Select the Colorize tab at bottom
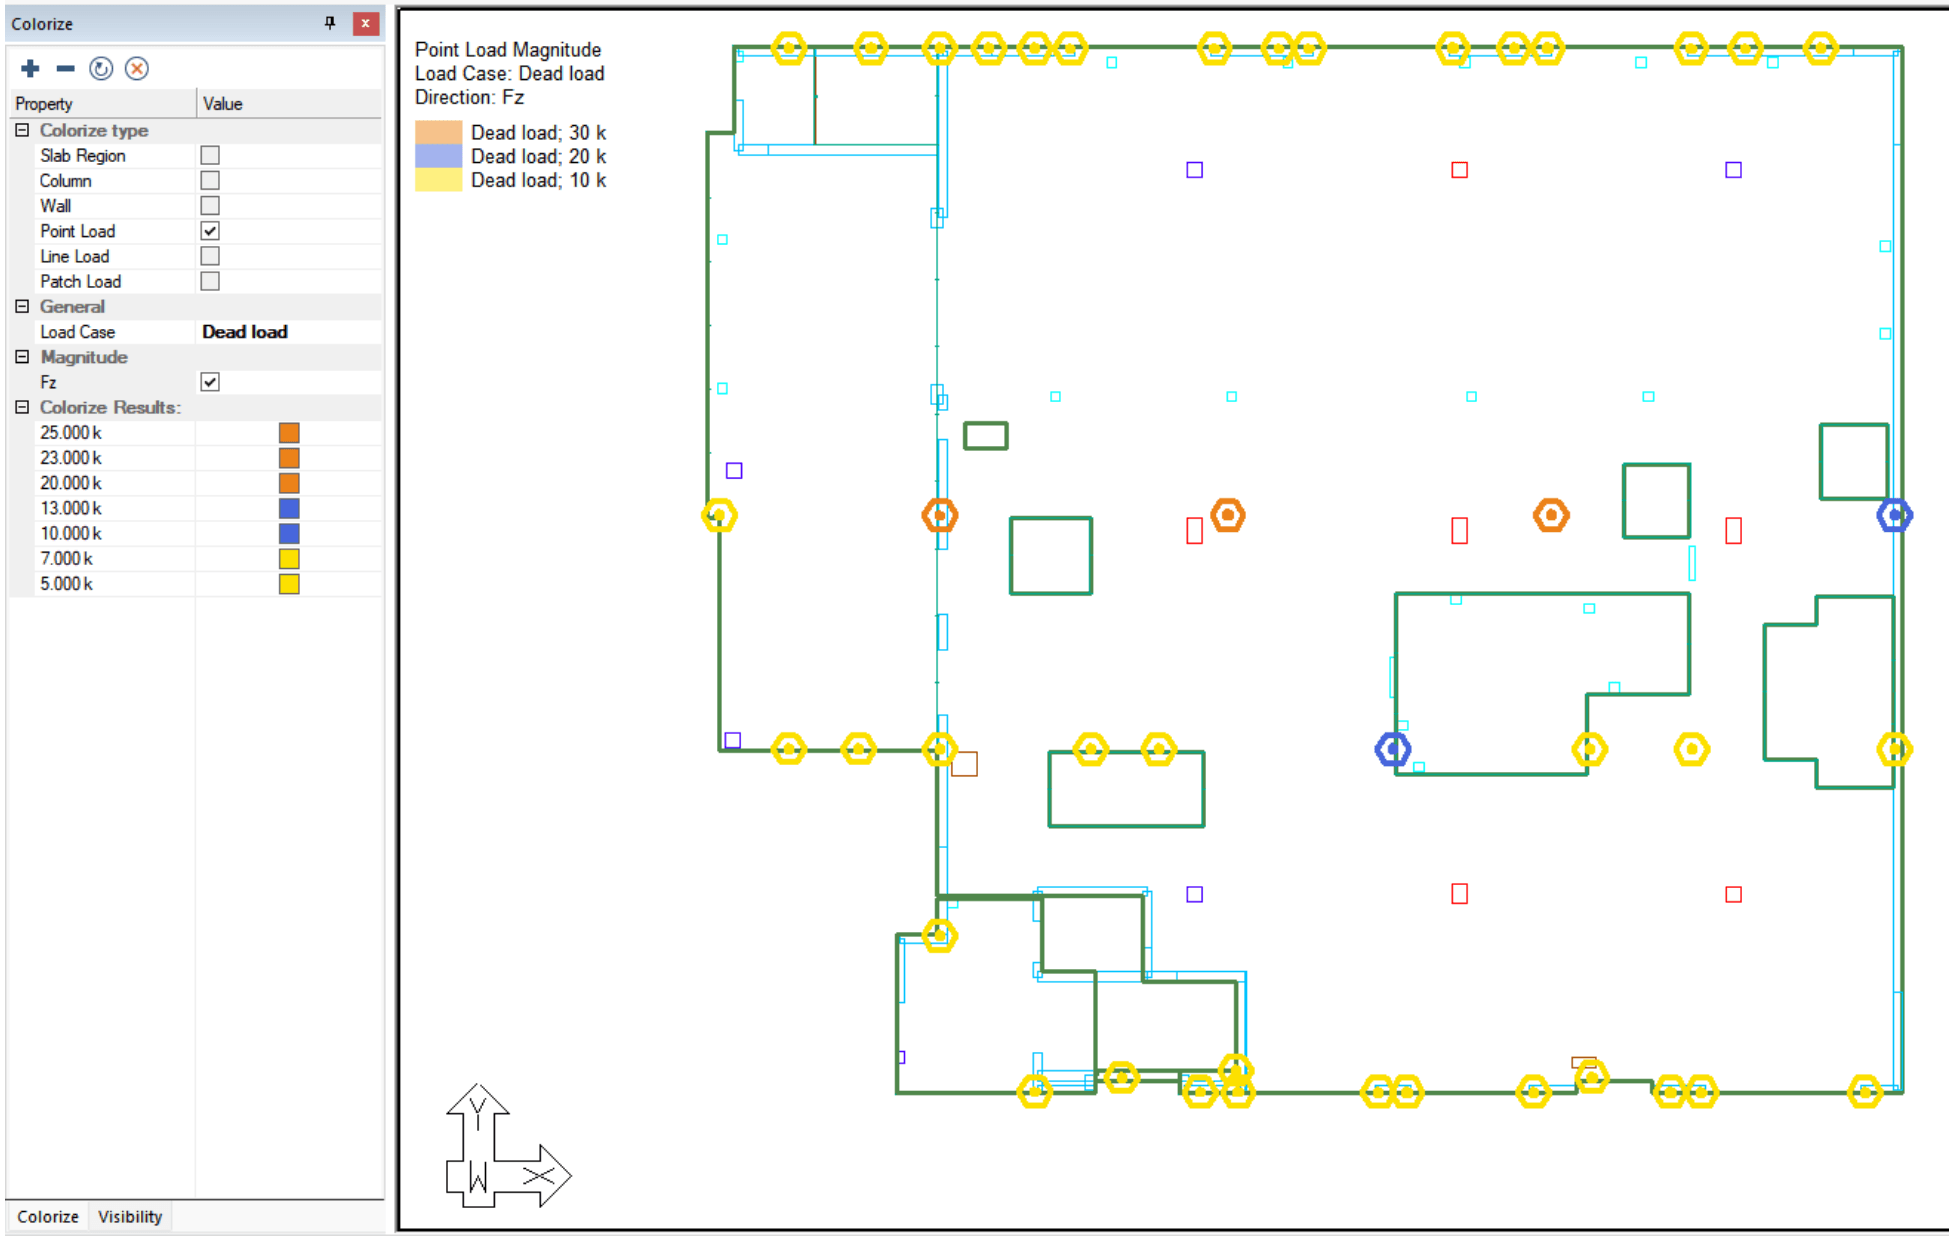Screen dimensions: 1950x1236 [x=48, y=1216]
